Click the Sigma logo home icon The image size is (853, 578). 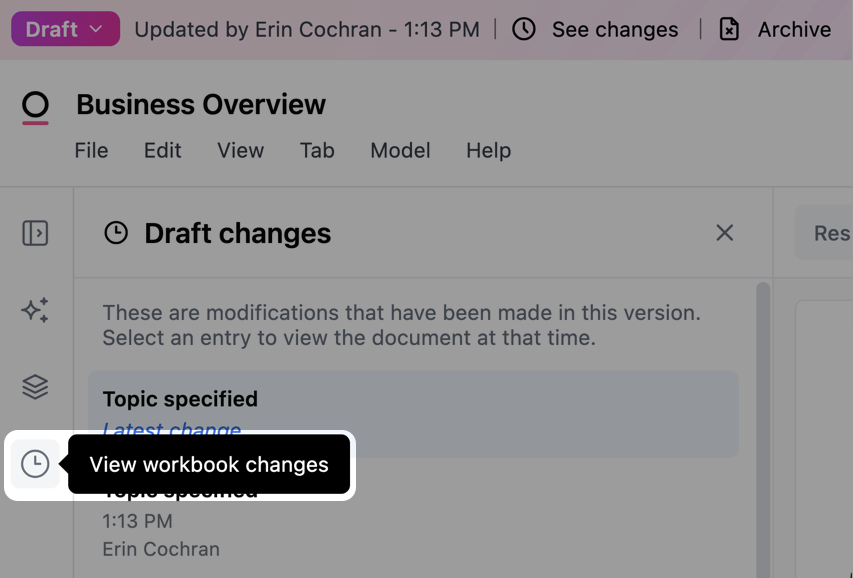point(35,106)
